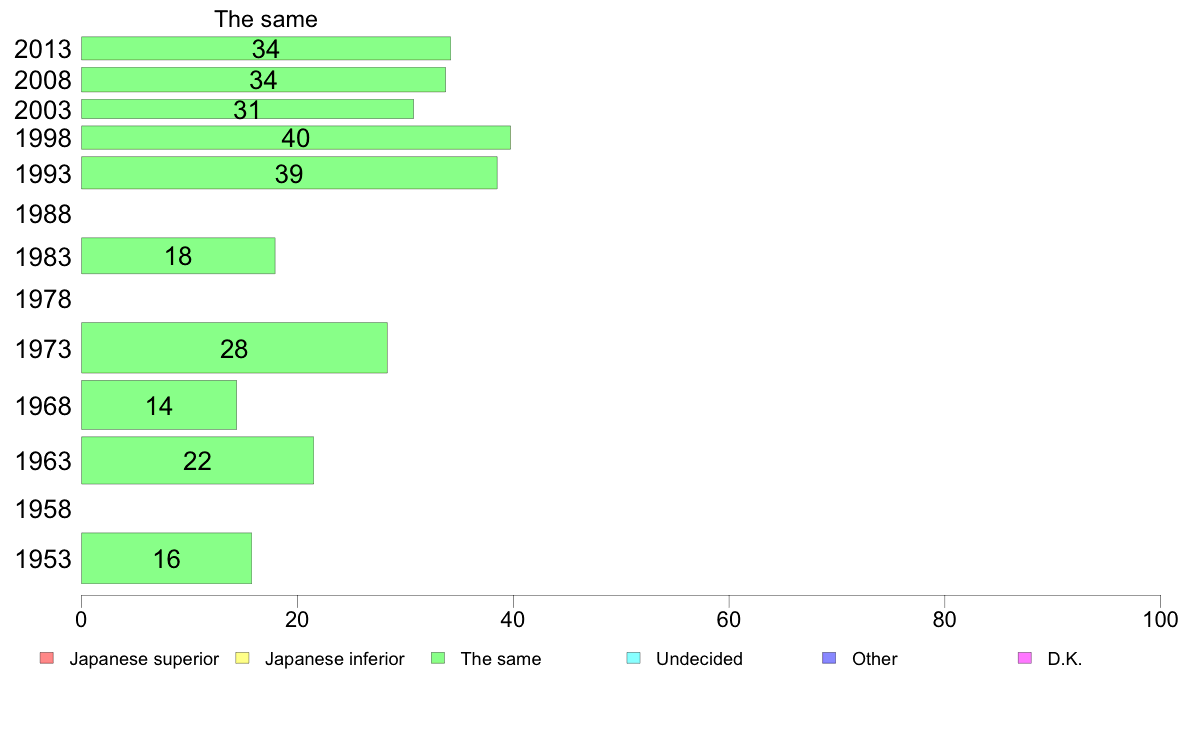
Task: Select the 1963 bar showing 22
Action: pyautogui.click(x=197, y=460)
